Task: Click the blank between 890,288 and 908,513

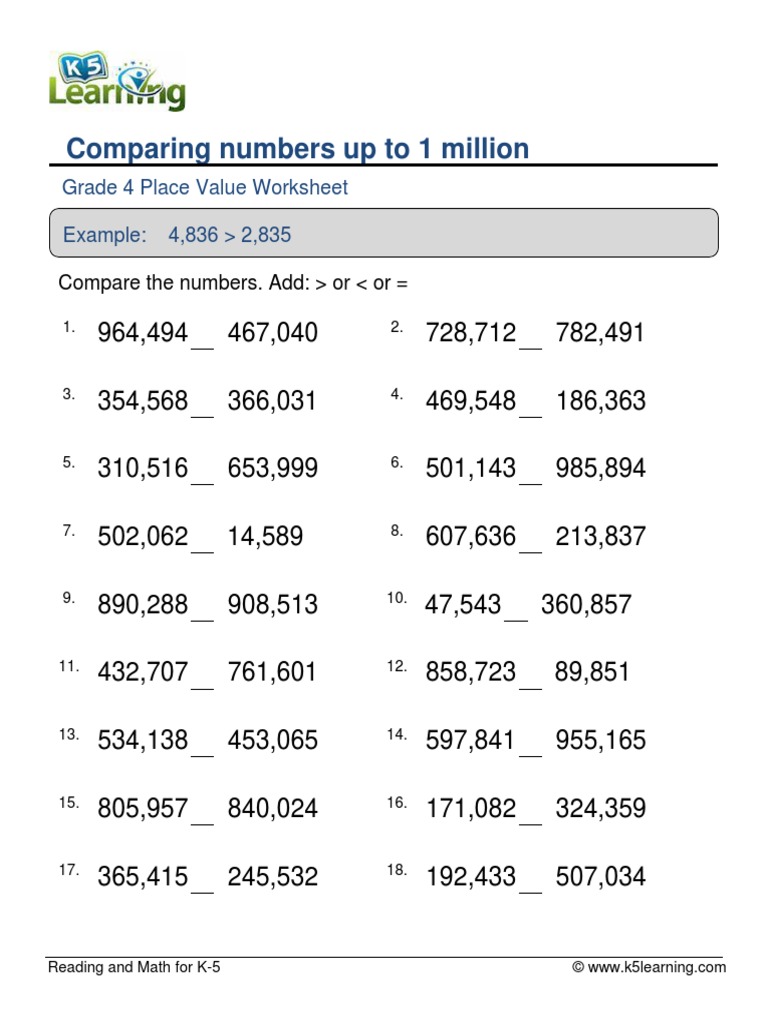Action: tap(202, 612)
